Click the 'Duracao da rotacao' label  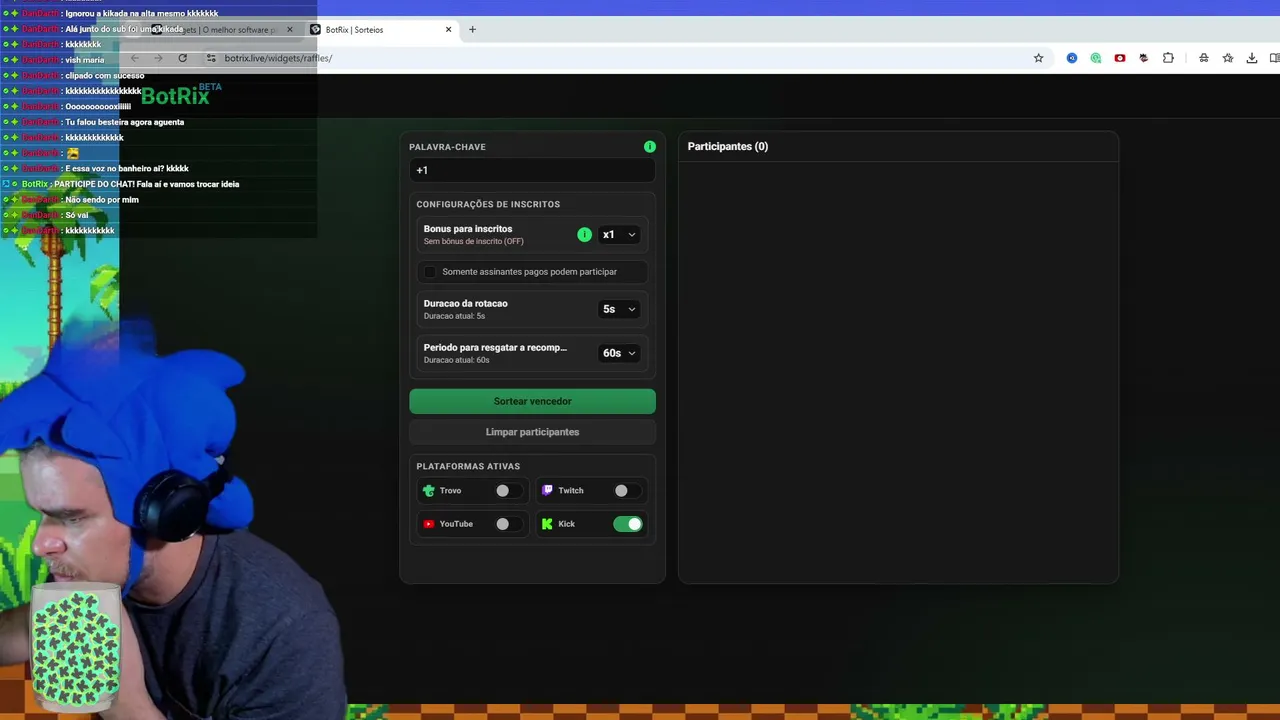tap(465, 304)
